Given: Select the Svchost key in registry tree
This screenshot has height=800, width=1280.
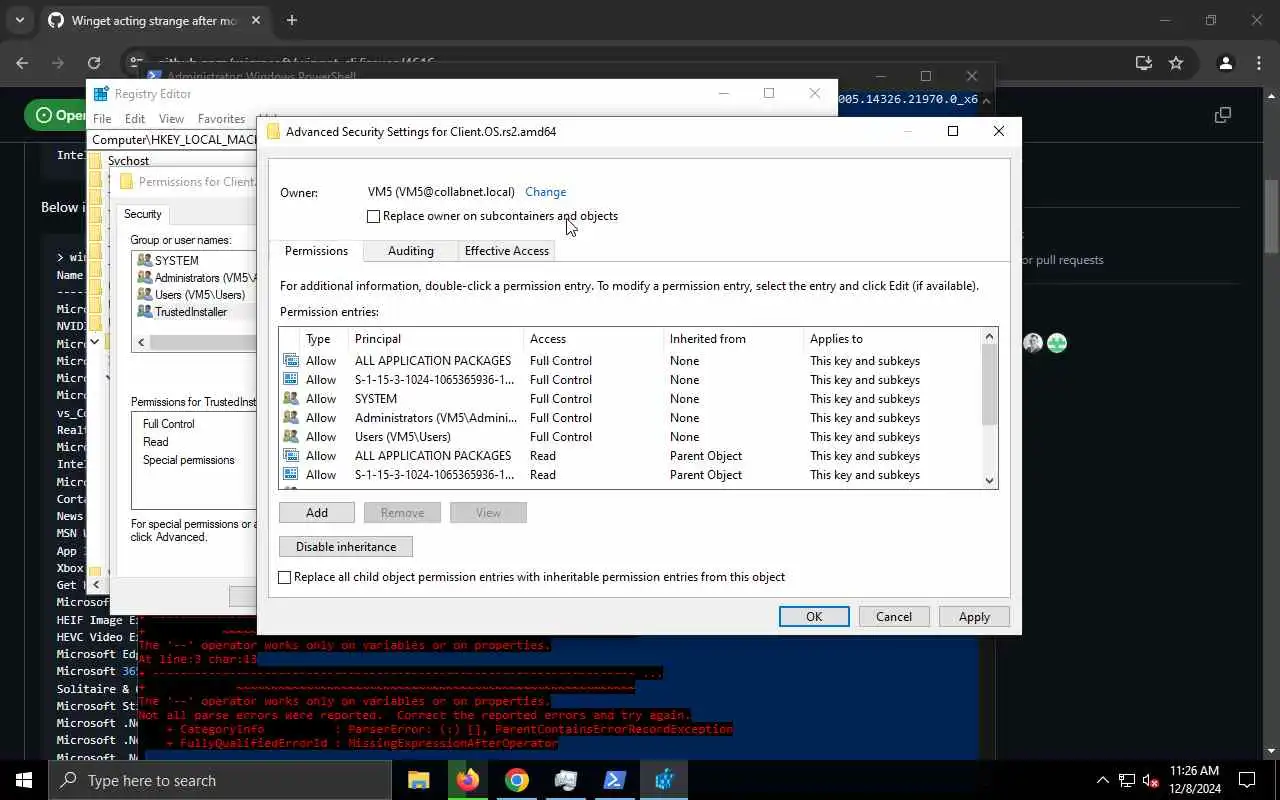Looking at the screenshot, I should tap(128, 161).
